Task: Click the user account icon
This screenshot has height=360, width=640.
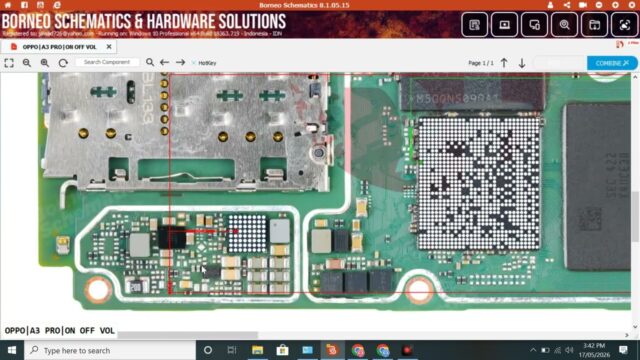Action: tap(550, 5)
